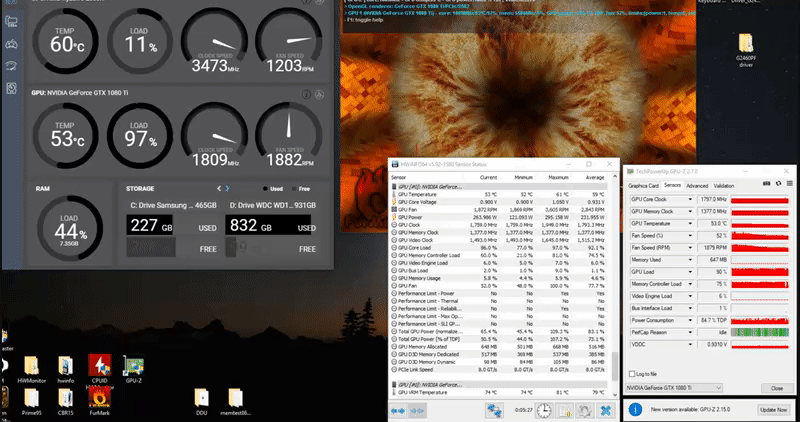Switch to Validation tab in GPU-Z
The width and height of the screenshot is (800, 422).
coord(723,186)
